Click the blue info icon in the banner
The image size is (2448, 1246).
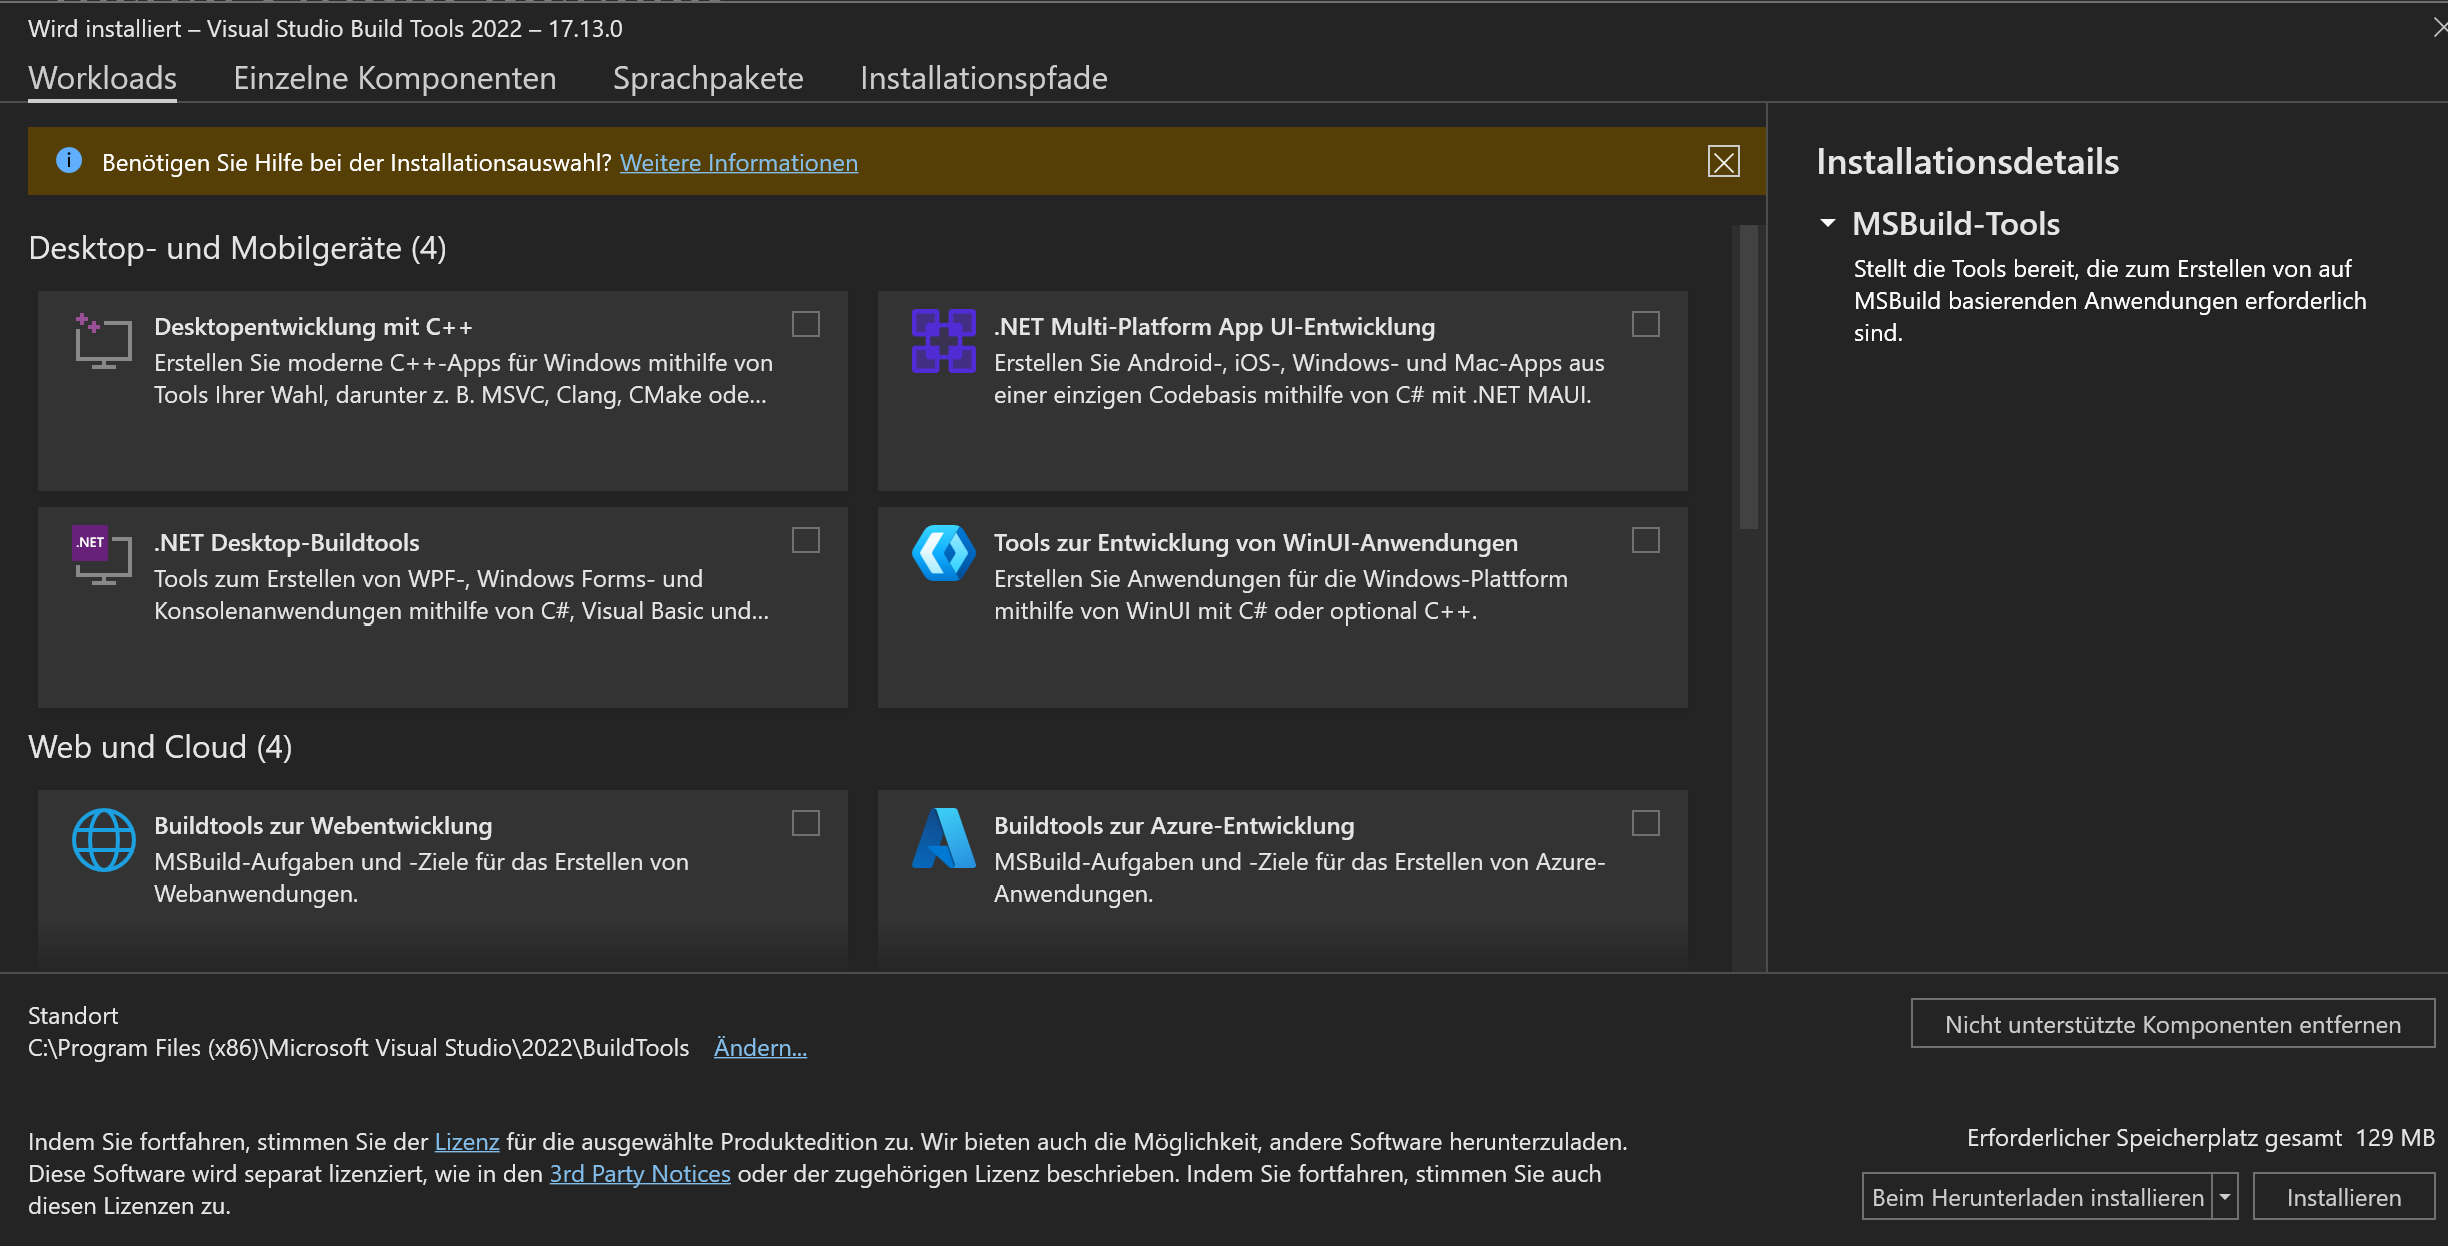69,160
